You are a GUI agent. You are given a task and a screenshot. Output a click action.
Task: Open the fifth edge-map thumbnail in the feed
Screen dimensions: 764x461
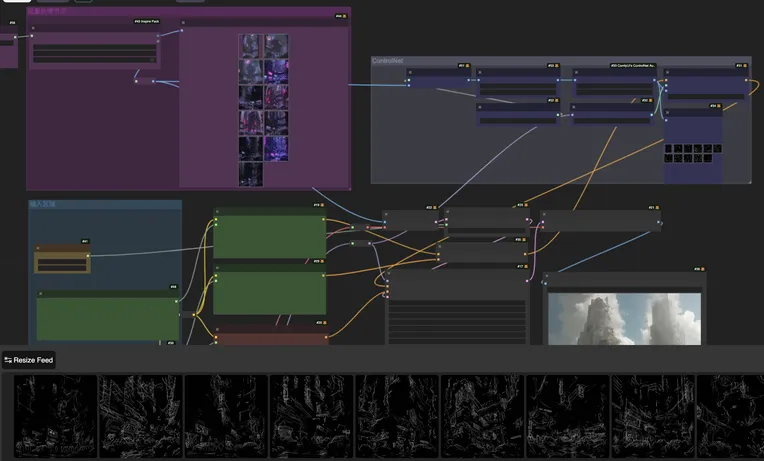(x=397, y=417)
